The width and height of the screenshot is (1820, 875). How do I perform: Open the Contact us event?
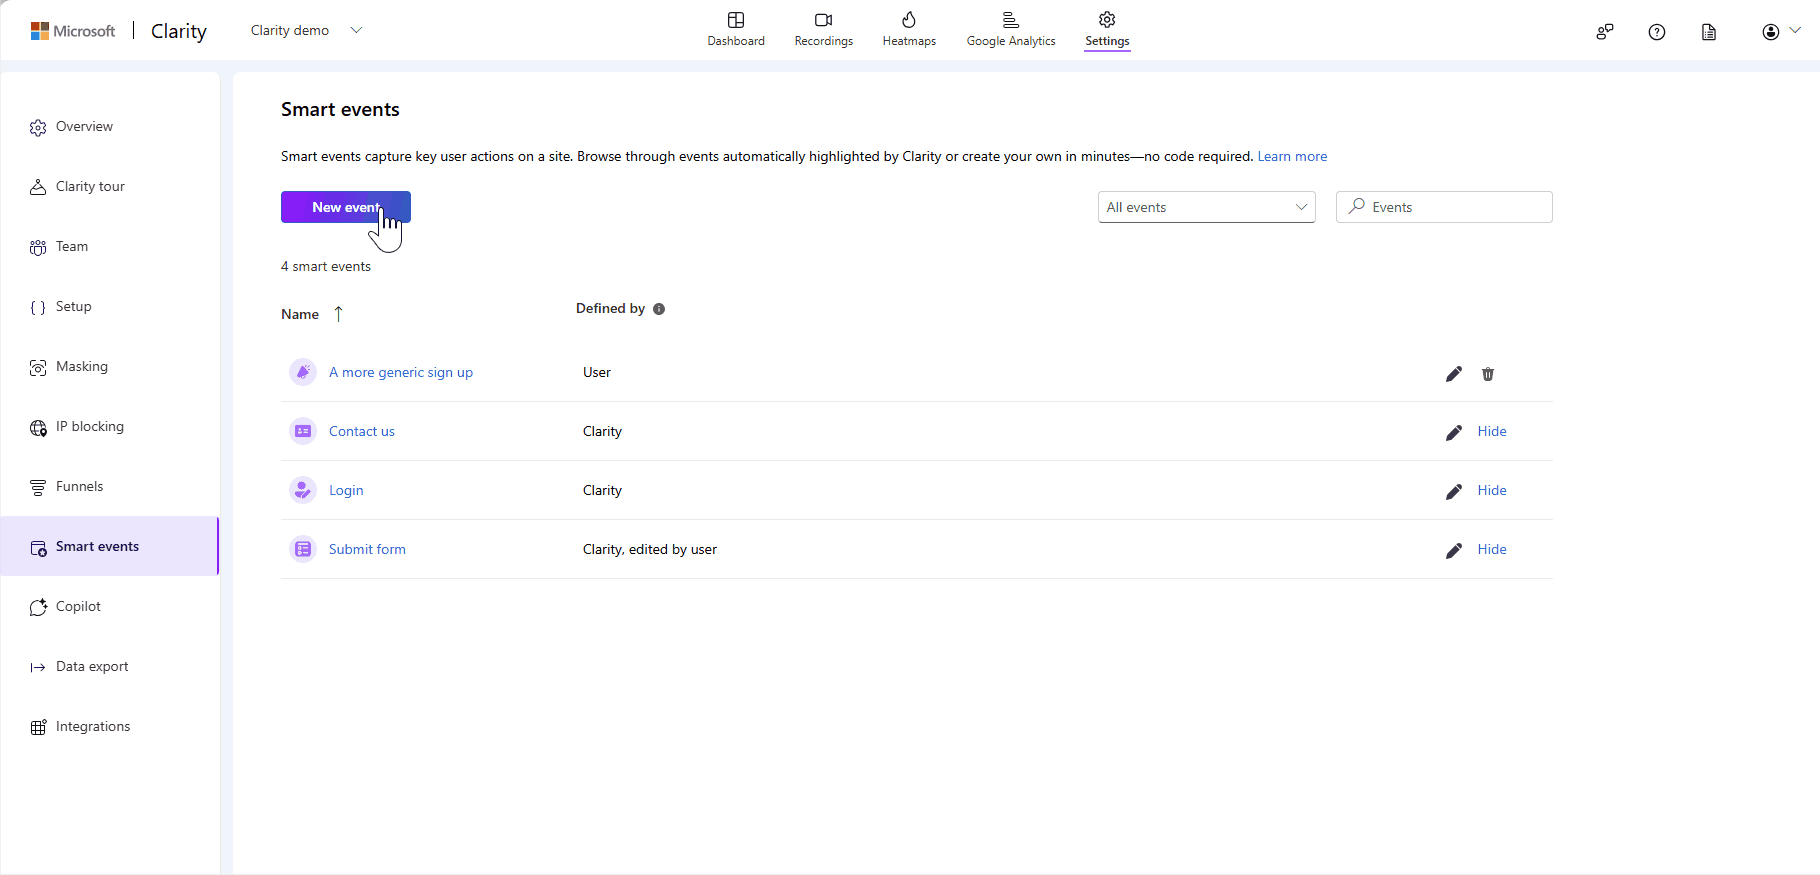tap(362, 431)
